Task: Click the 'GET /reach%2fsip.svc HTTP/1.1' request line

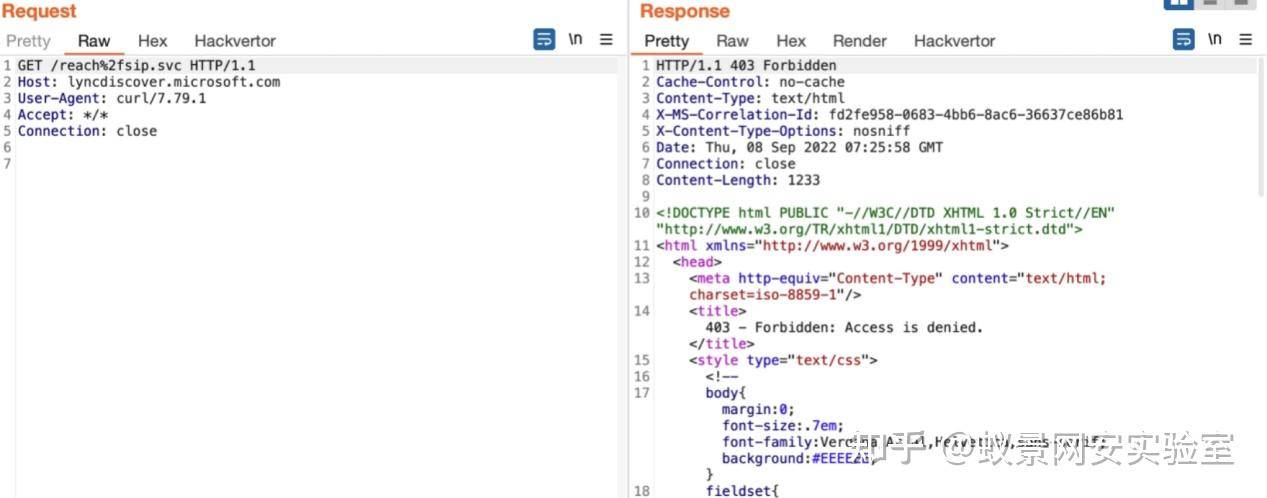Action: 136,66
